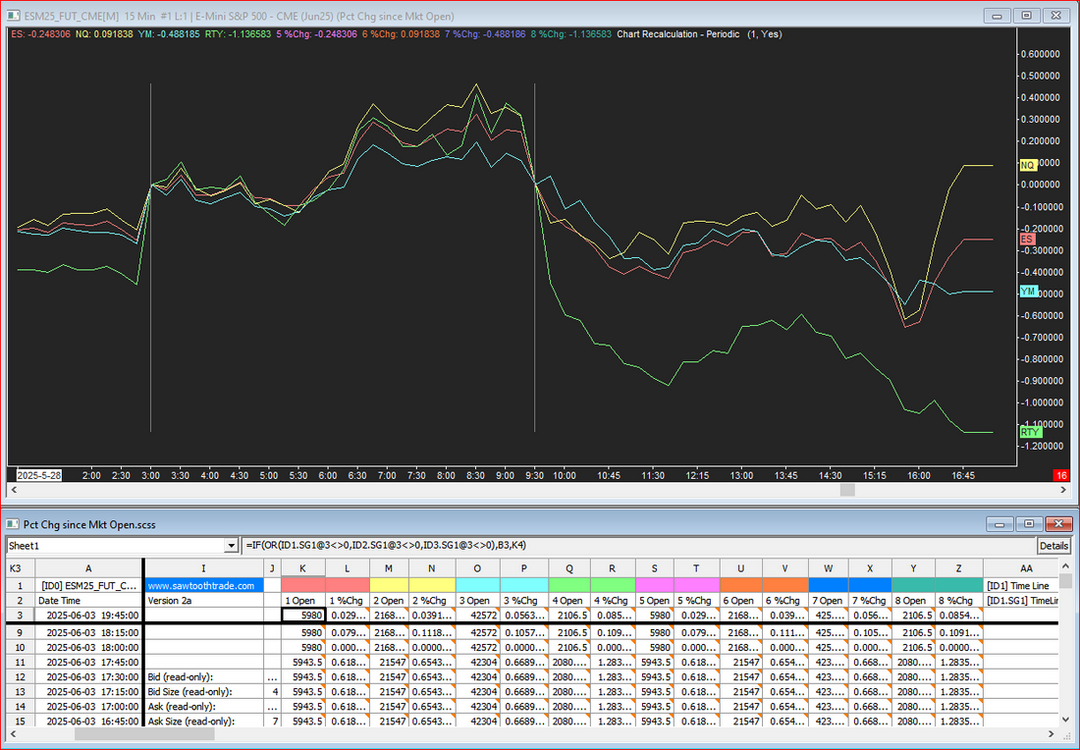1080x750 pixels.
Task: Click the spreadsheet window icon beside file name
Action: [14, 524]
